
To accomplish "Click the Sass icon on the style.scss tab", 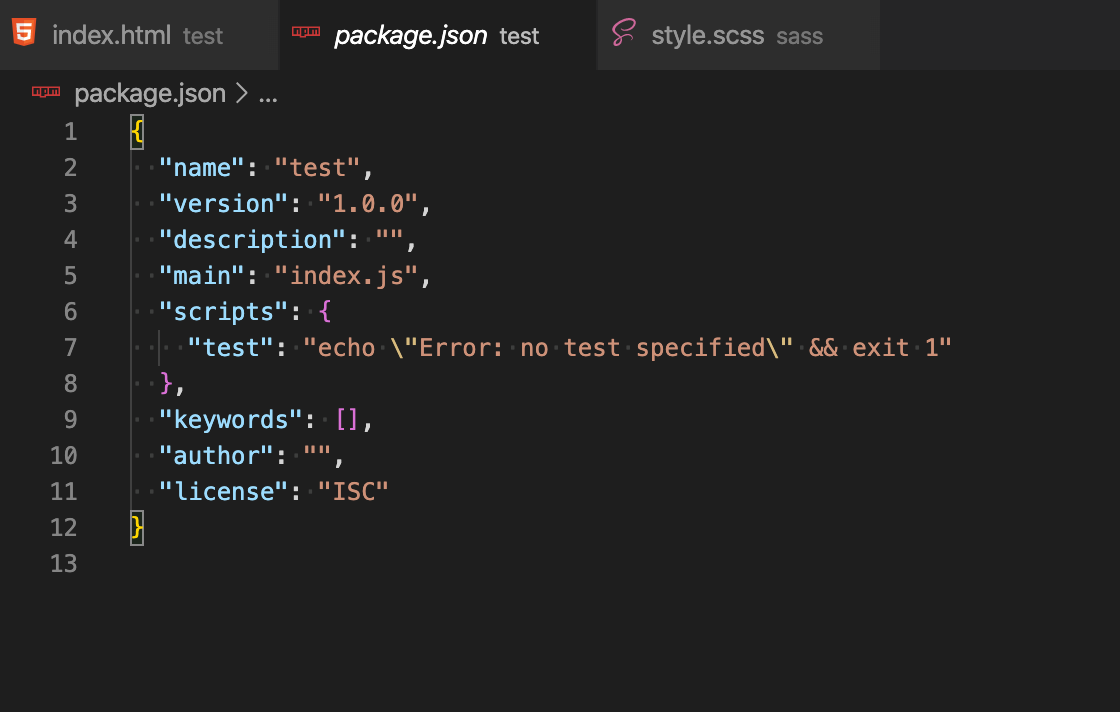I will click(x=624, y=35).
